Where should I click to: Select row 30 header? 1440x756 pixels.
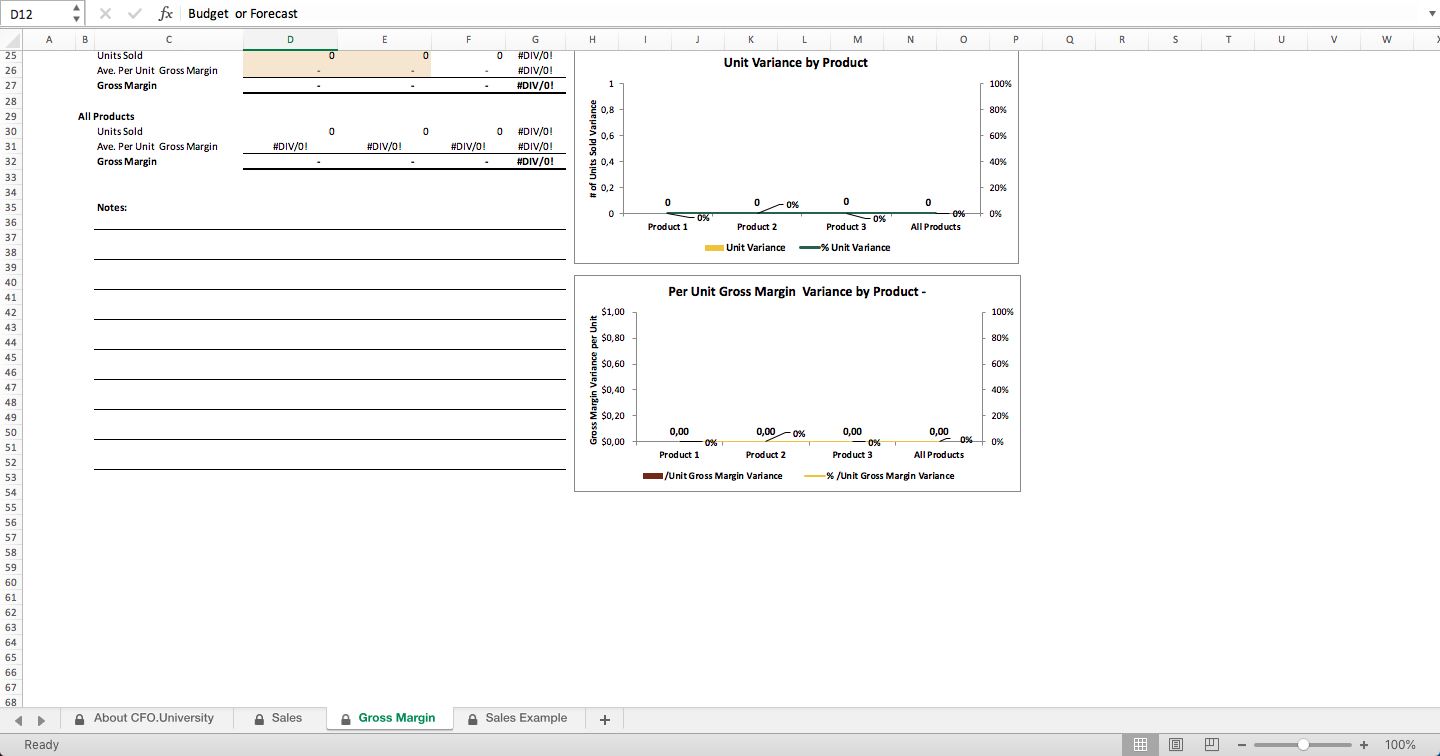click(11, 131)
